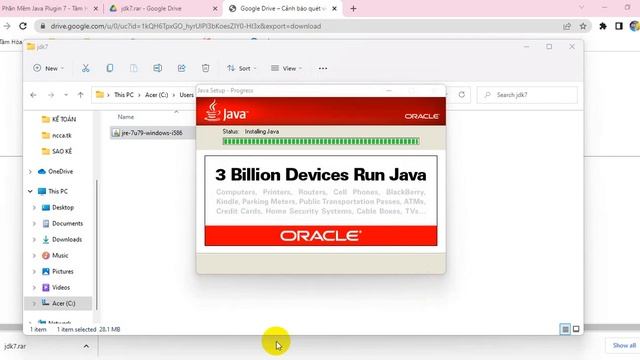Viewport: 640px width, 360px height.
Task: Expand the Desktop tree node
Action: [34, 207]
